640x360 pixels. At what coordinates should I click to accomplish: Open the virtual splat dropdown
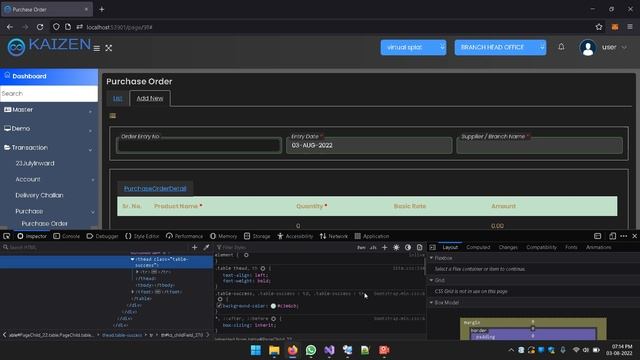(x=413, y=47)
